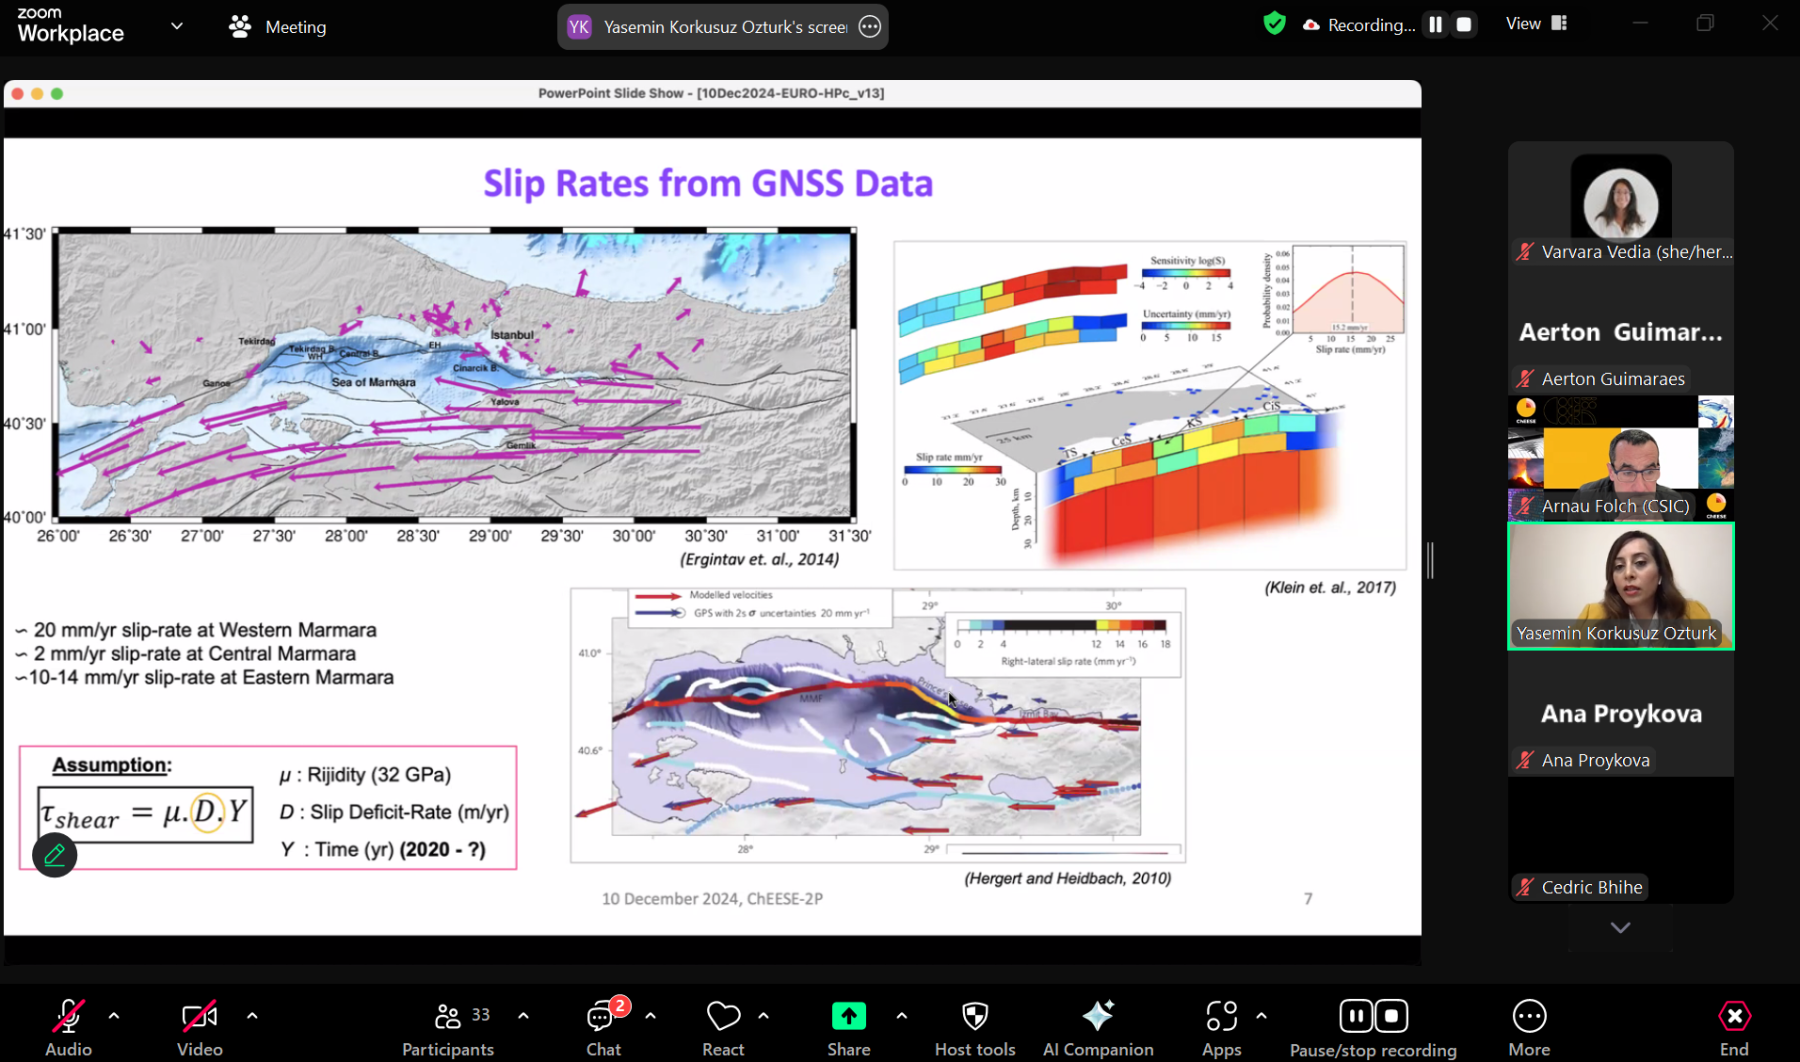This screenshot has width=1800, height=1062.
Task: Open the Chat panel
Action: point(604,1028)
